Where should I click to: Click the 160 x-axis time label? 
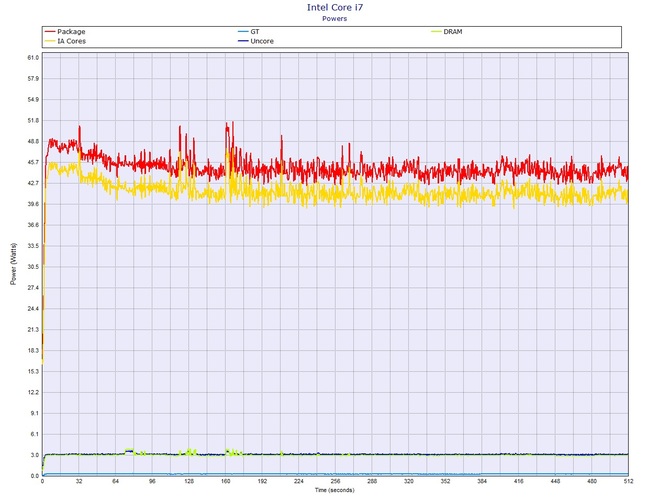[x=226, y=481]
